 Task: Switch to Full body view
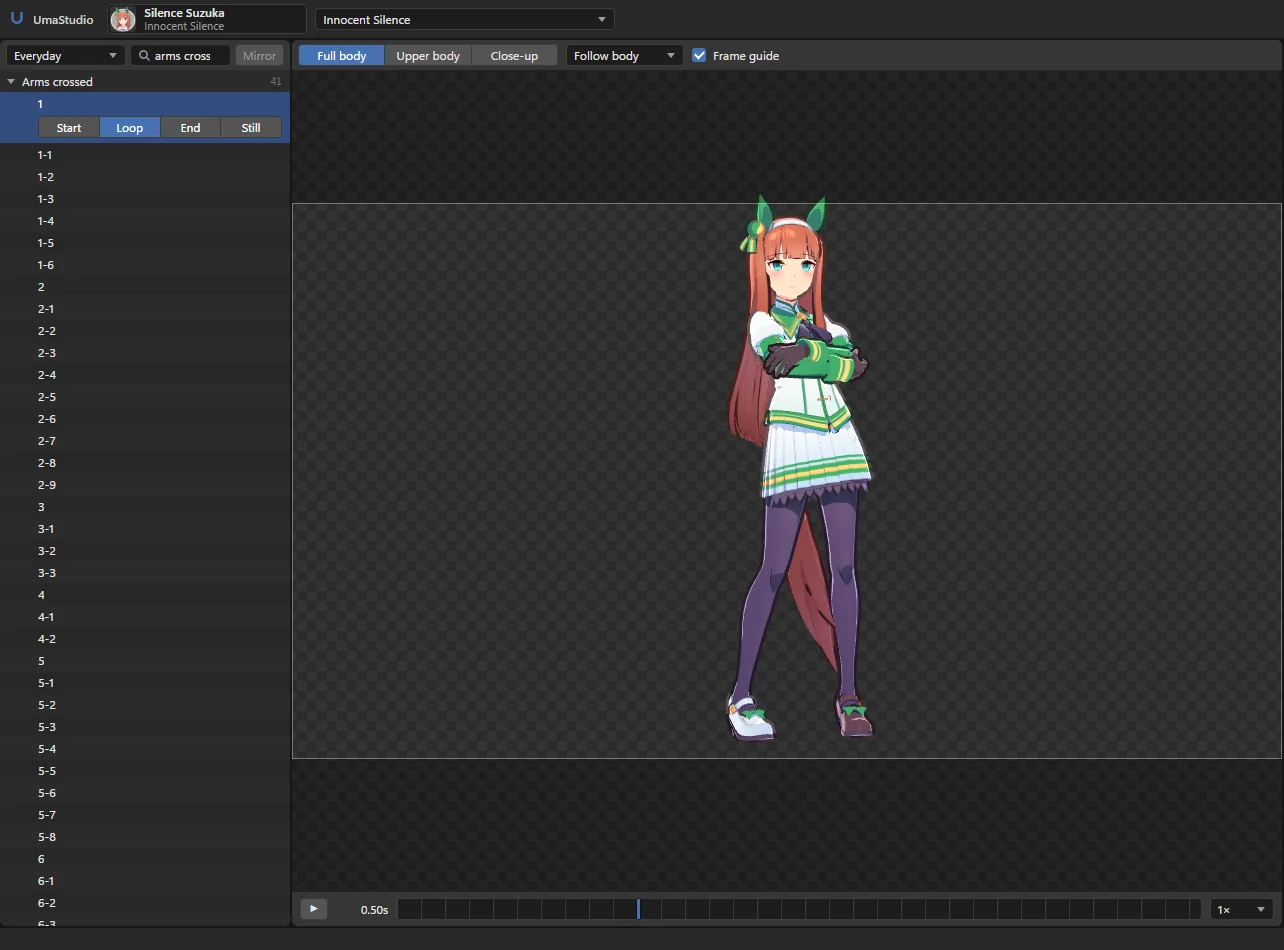pyautogui.click(x=342, y=56)
